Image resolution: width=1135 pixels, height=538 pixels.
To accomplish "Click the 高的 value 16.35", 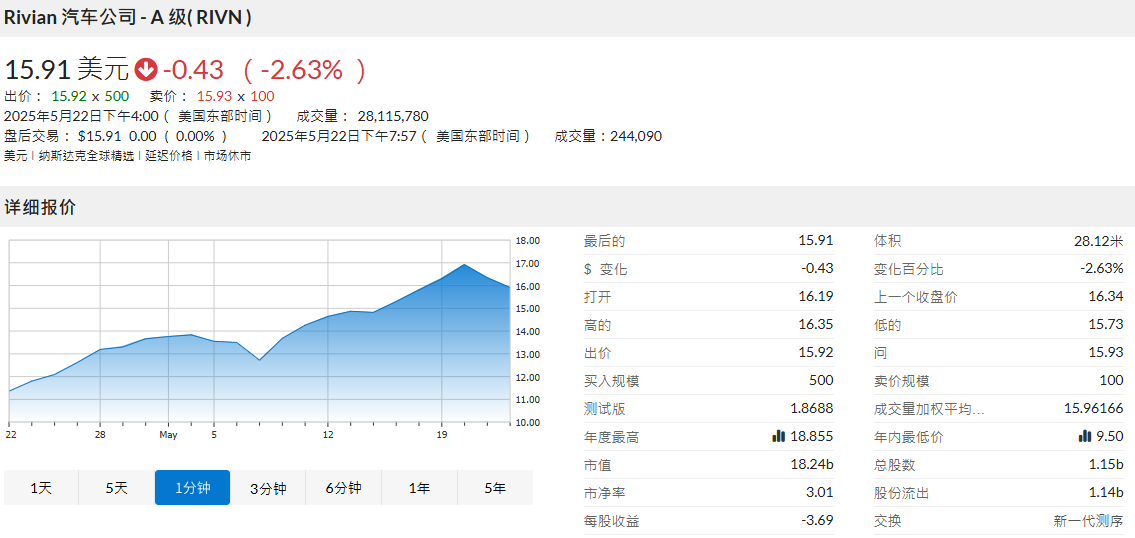I will (818, 325).
